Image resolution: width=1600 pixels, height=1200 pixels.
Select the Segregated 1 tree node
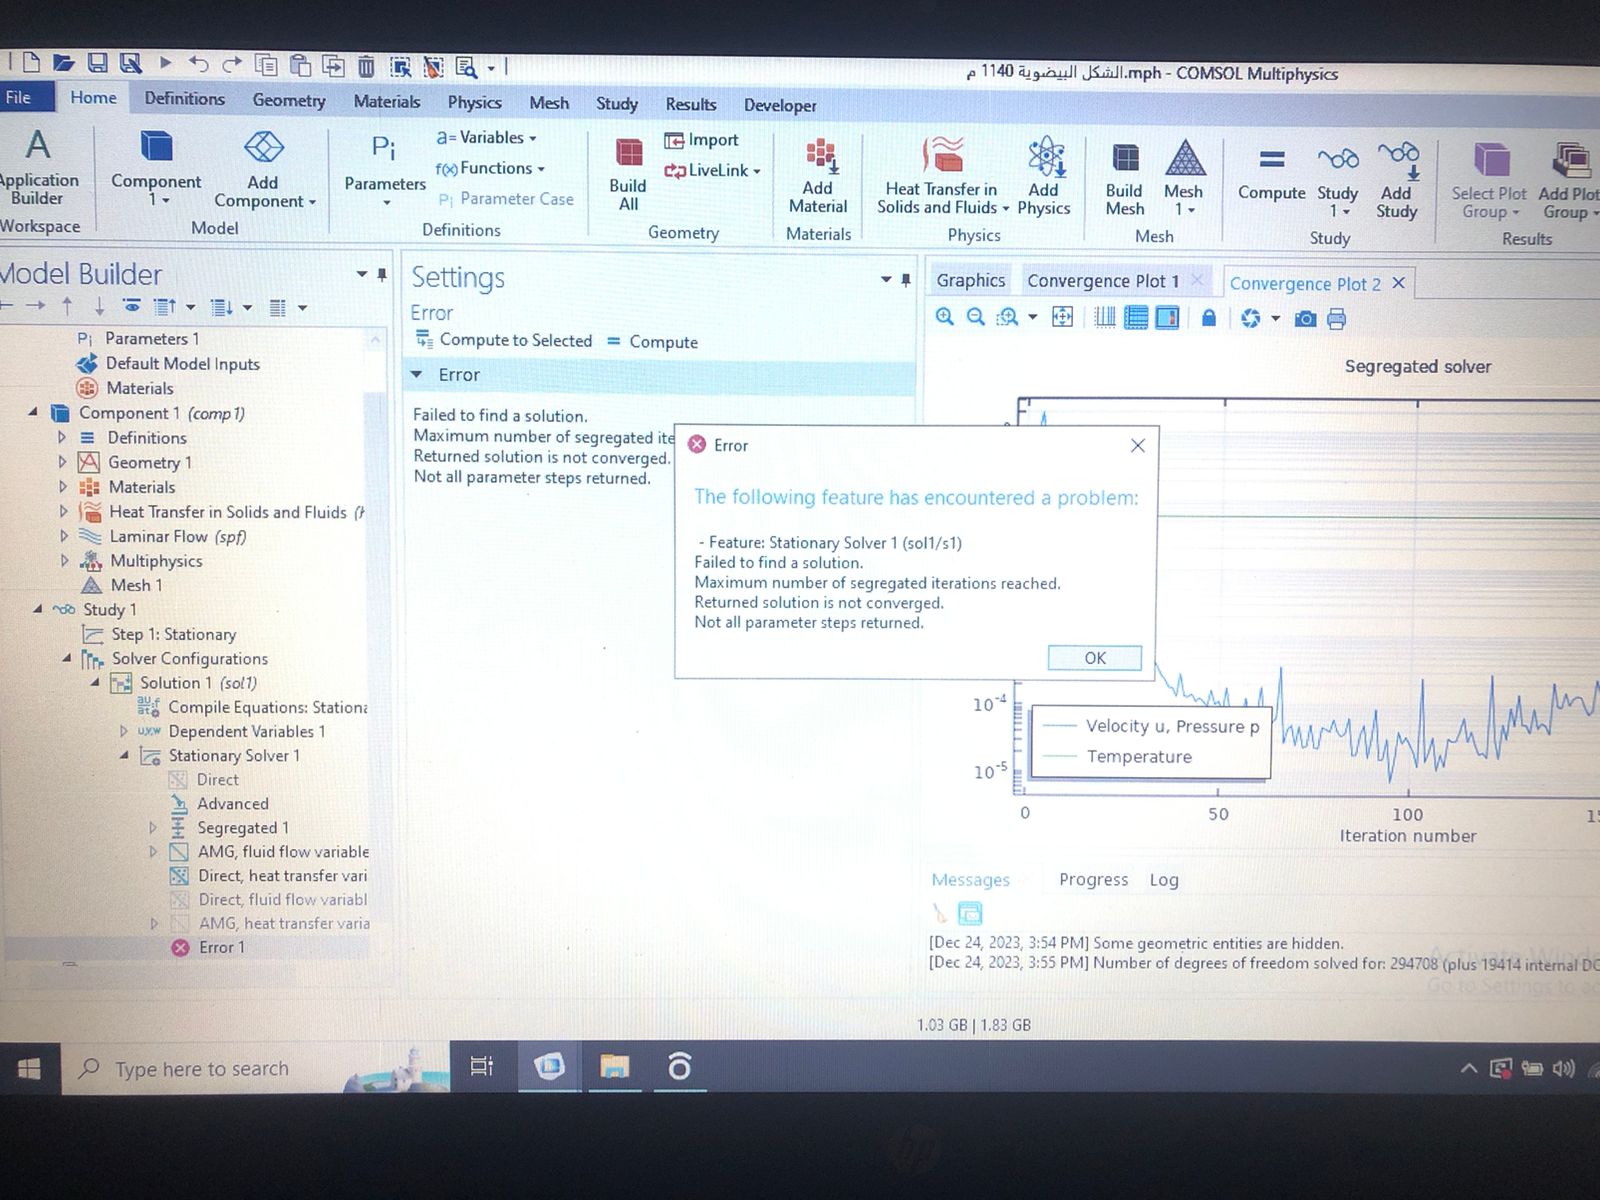(242, 828)
